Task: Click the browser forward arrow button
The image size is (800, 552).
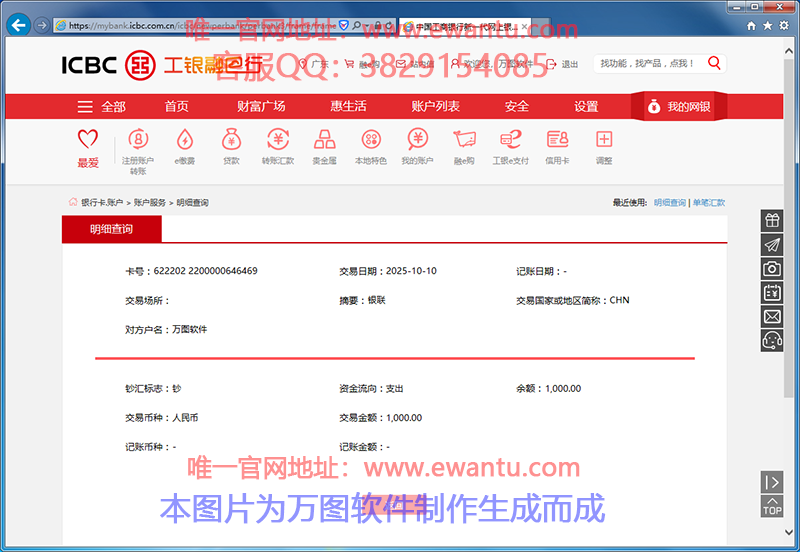Action: [x=42, y=25]
